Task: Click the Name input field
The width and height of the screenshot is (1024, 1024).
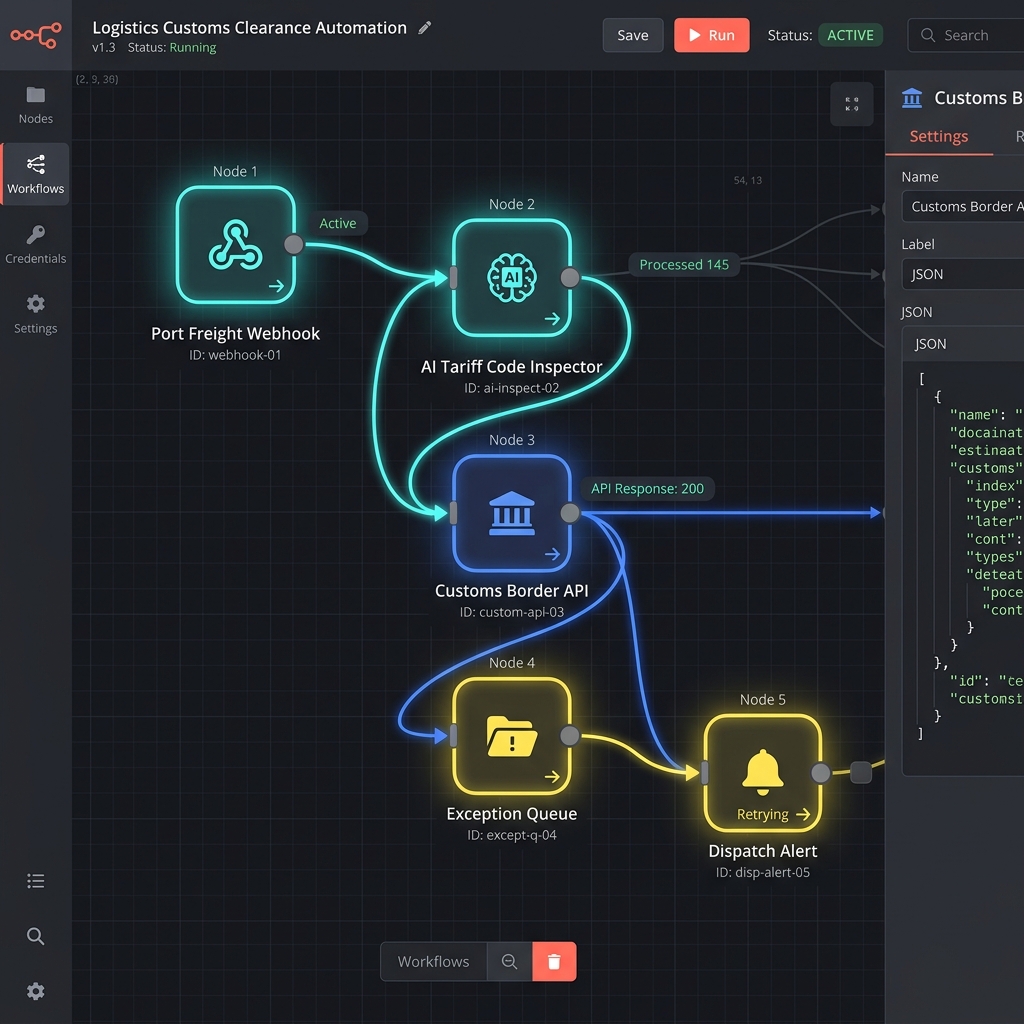Action: (963, 206)
